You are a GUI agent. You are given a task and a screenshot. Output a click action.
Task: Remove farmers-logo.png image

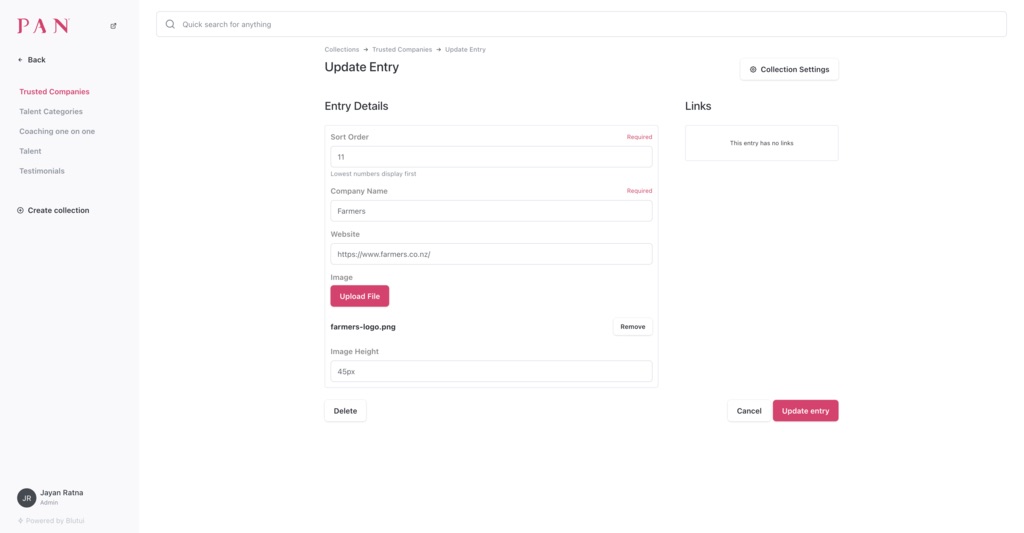pyautogui.click(x=633, y=327)
